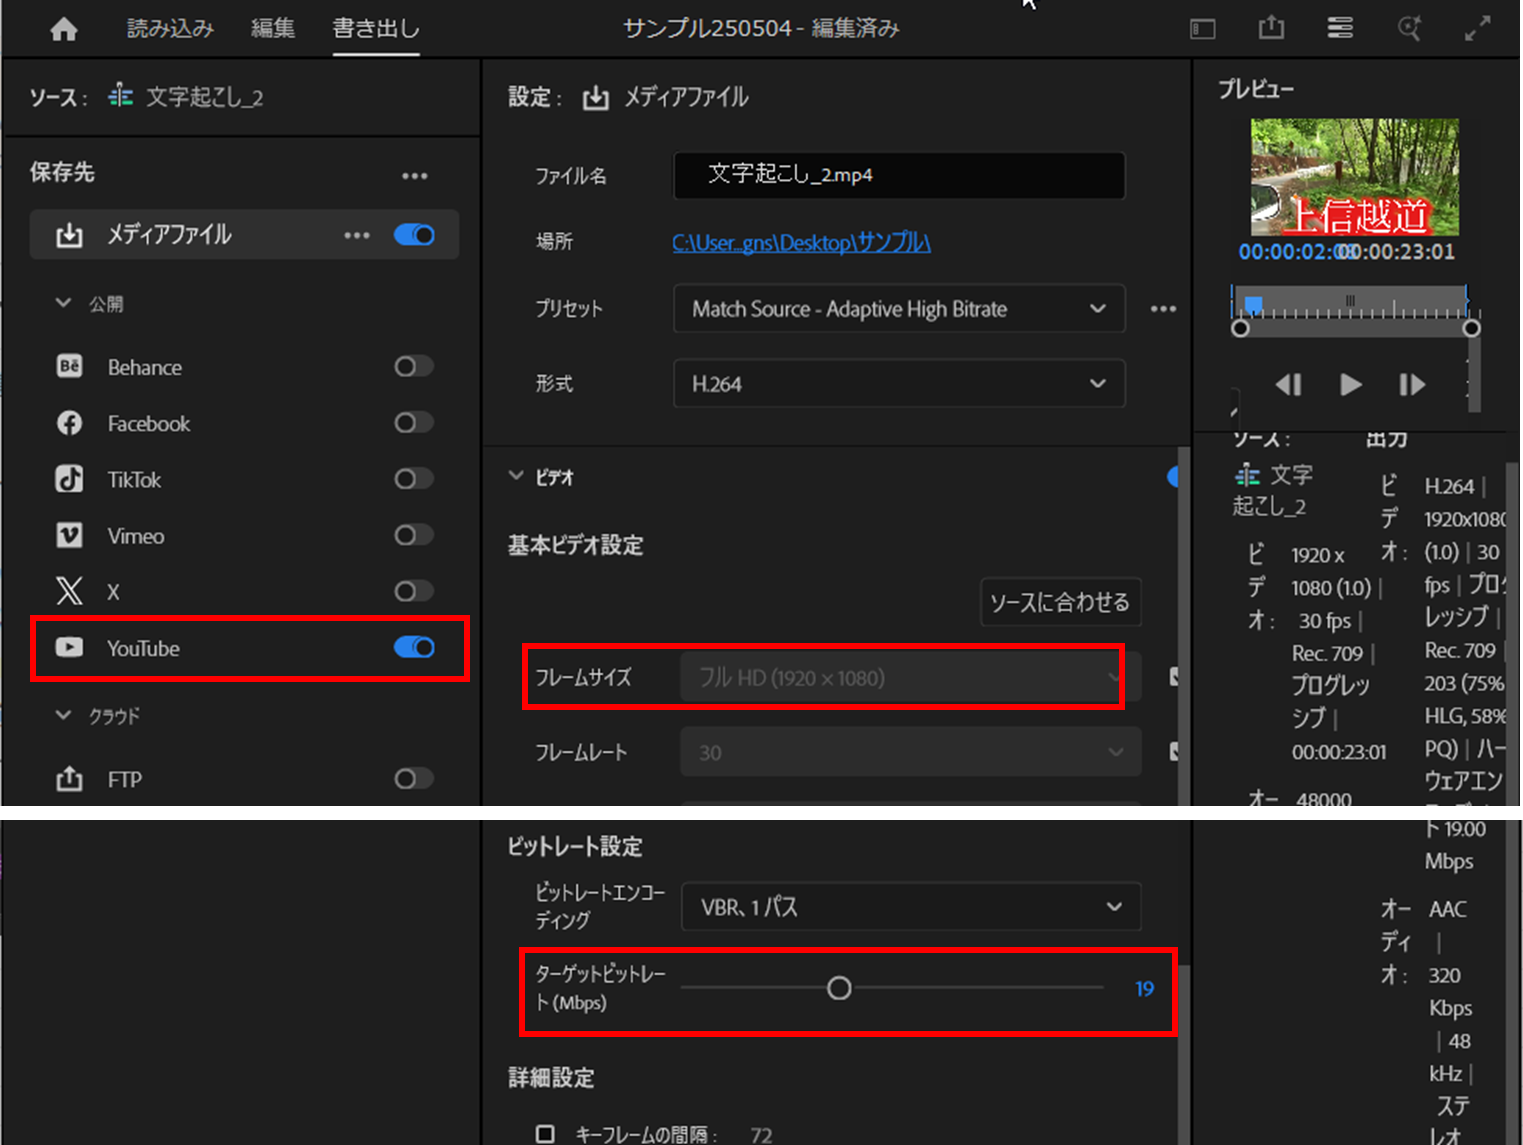Open the ビットレートエンコーディング VBR dropdown
The image size is (1523, 1145).
[x=909, y=906]
